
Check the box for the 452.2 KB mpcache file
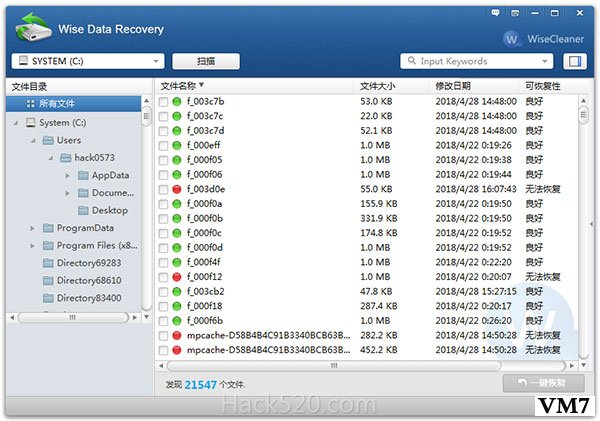(x=163, y=350)
